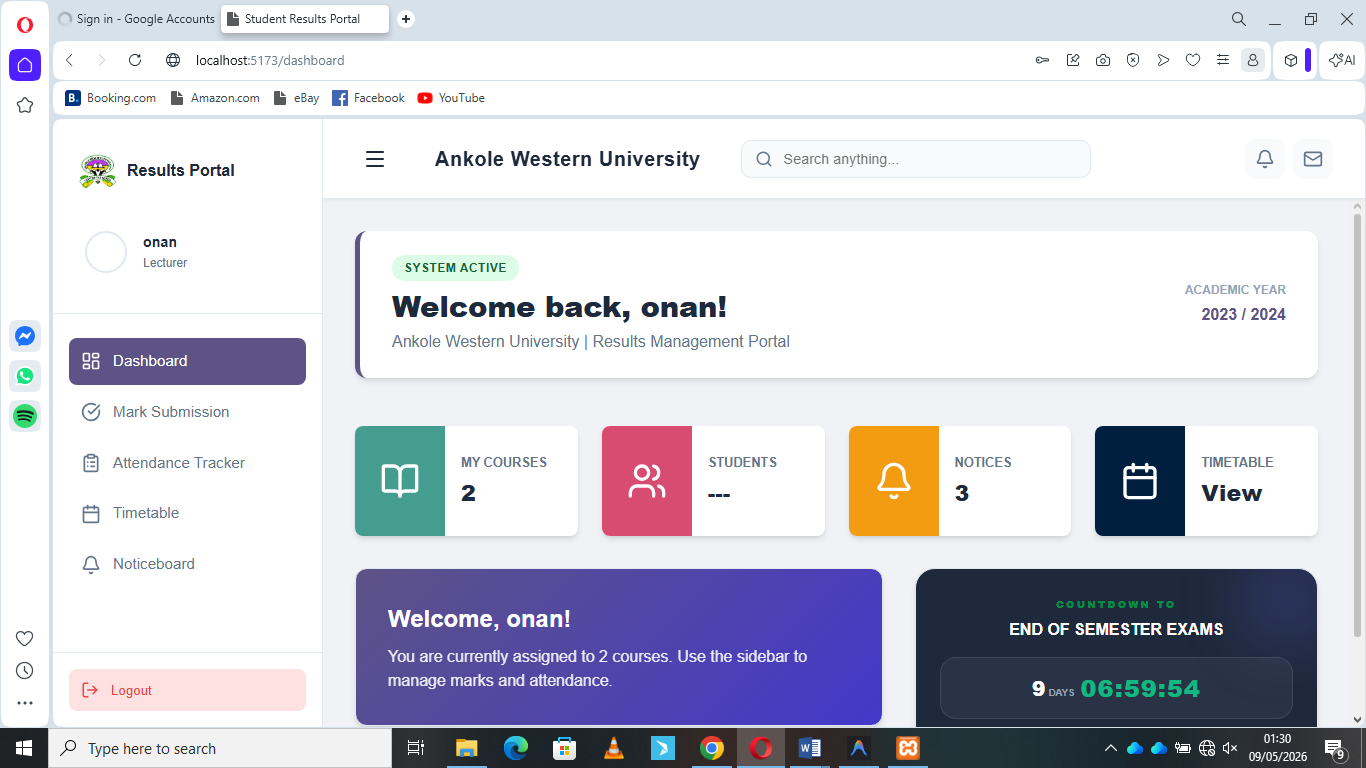This screenshot has width=1366, height=768.
Task: Open Opera bookmarks star icon
Action: pos(25,105)
